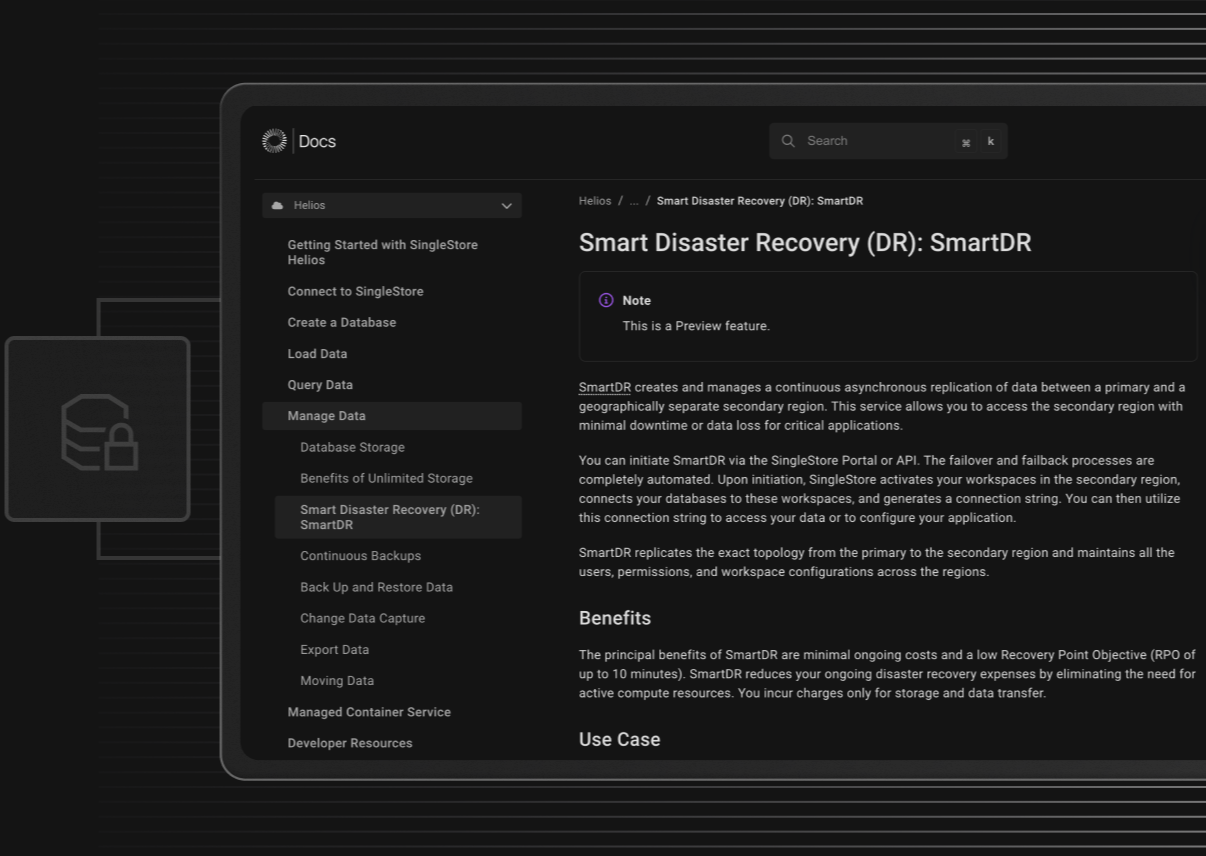The width and height of the screenshot is (1206, 856).
Task: Click the Docs header label
Action: [x=317, y=142]
